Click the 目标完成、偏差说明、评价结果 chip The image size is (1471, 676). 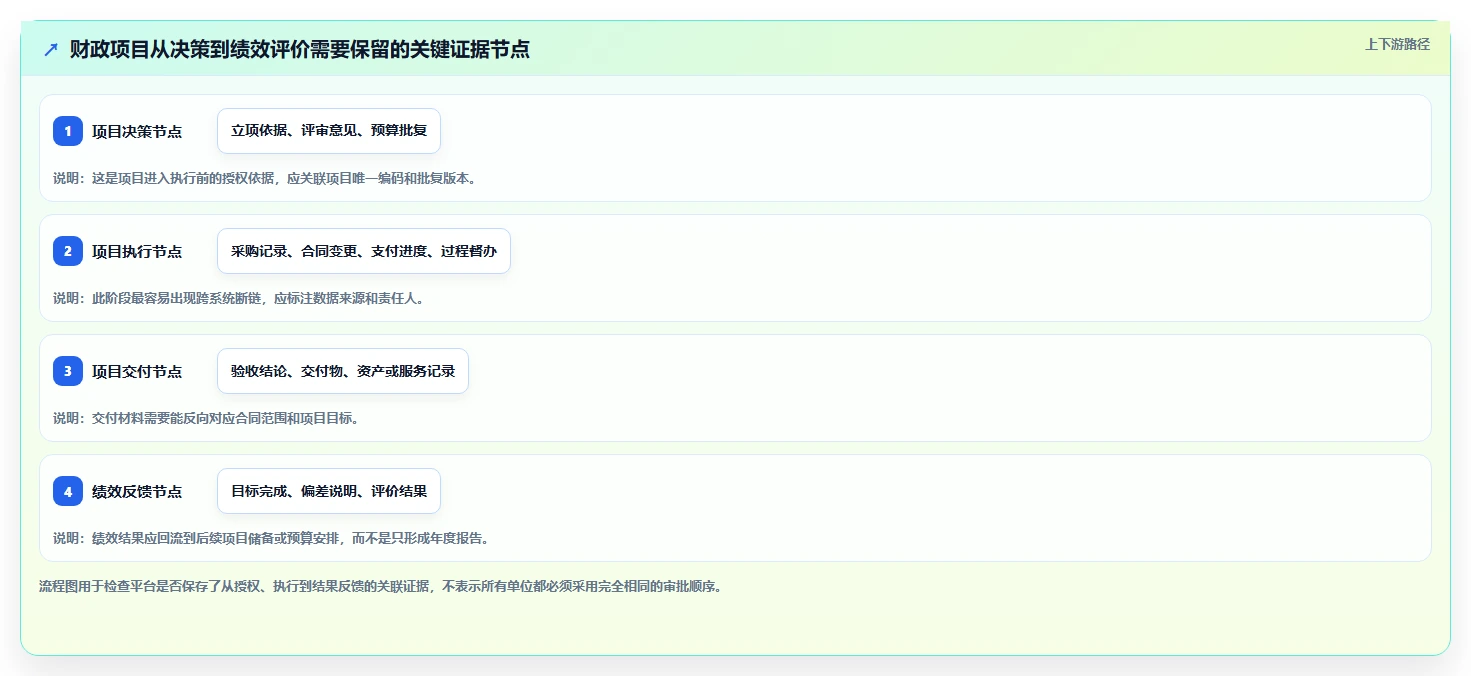tap(329, 491)
